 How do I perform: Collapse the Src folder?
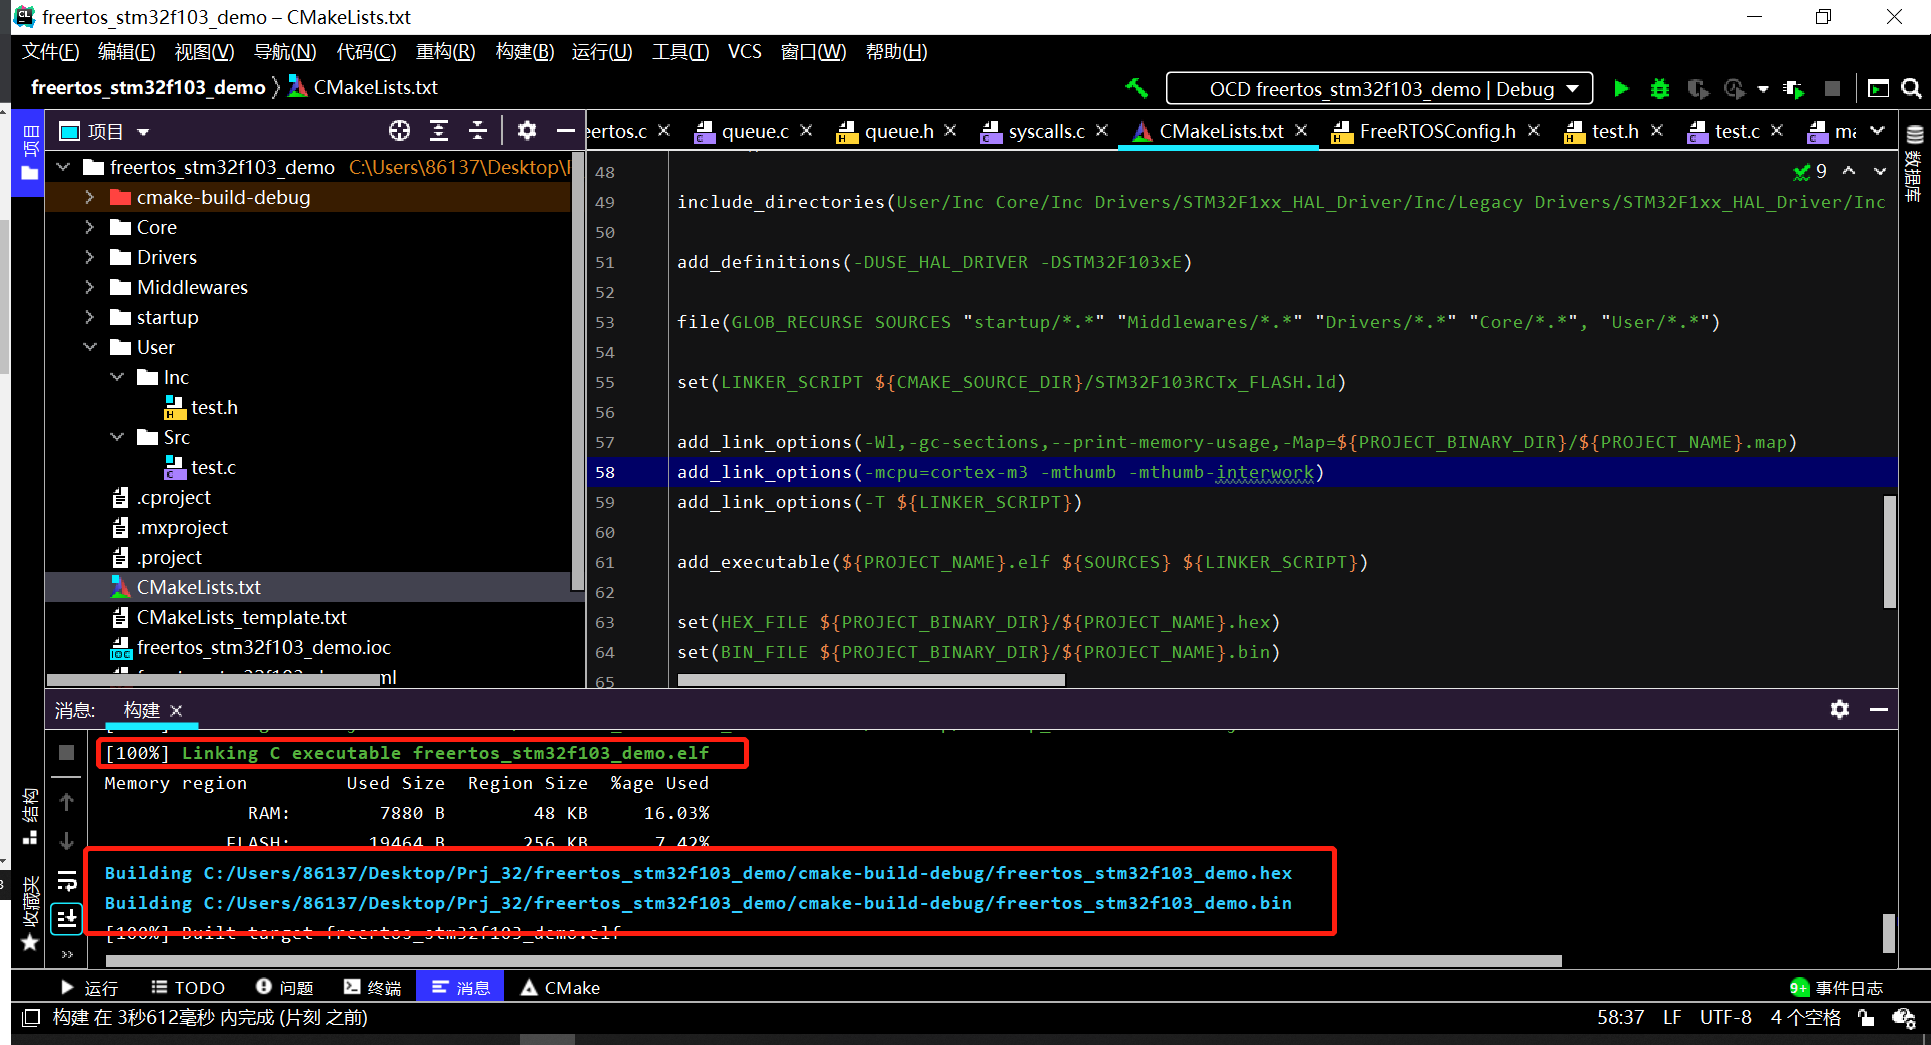coord(117,437)
